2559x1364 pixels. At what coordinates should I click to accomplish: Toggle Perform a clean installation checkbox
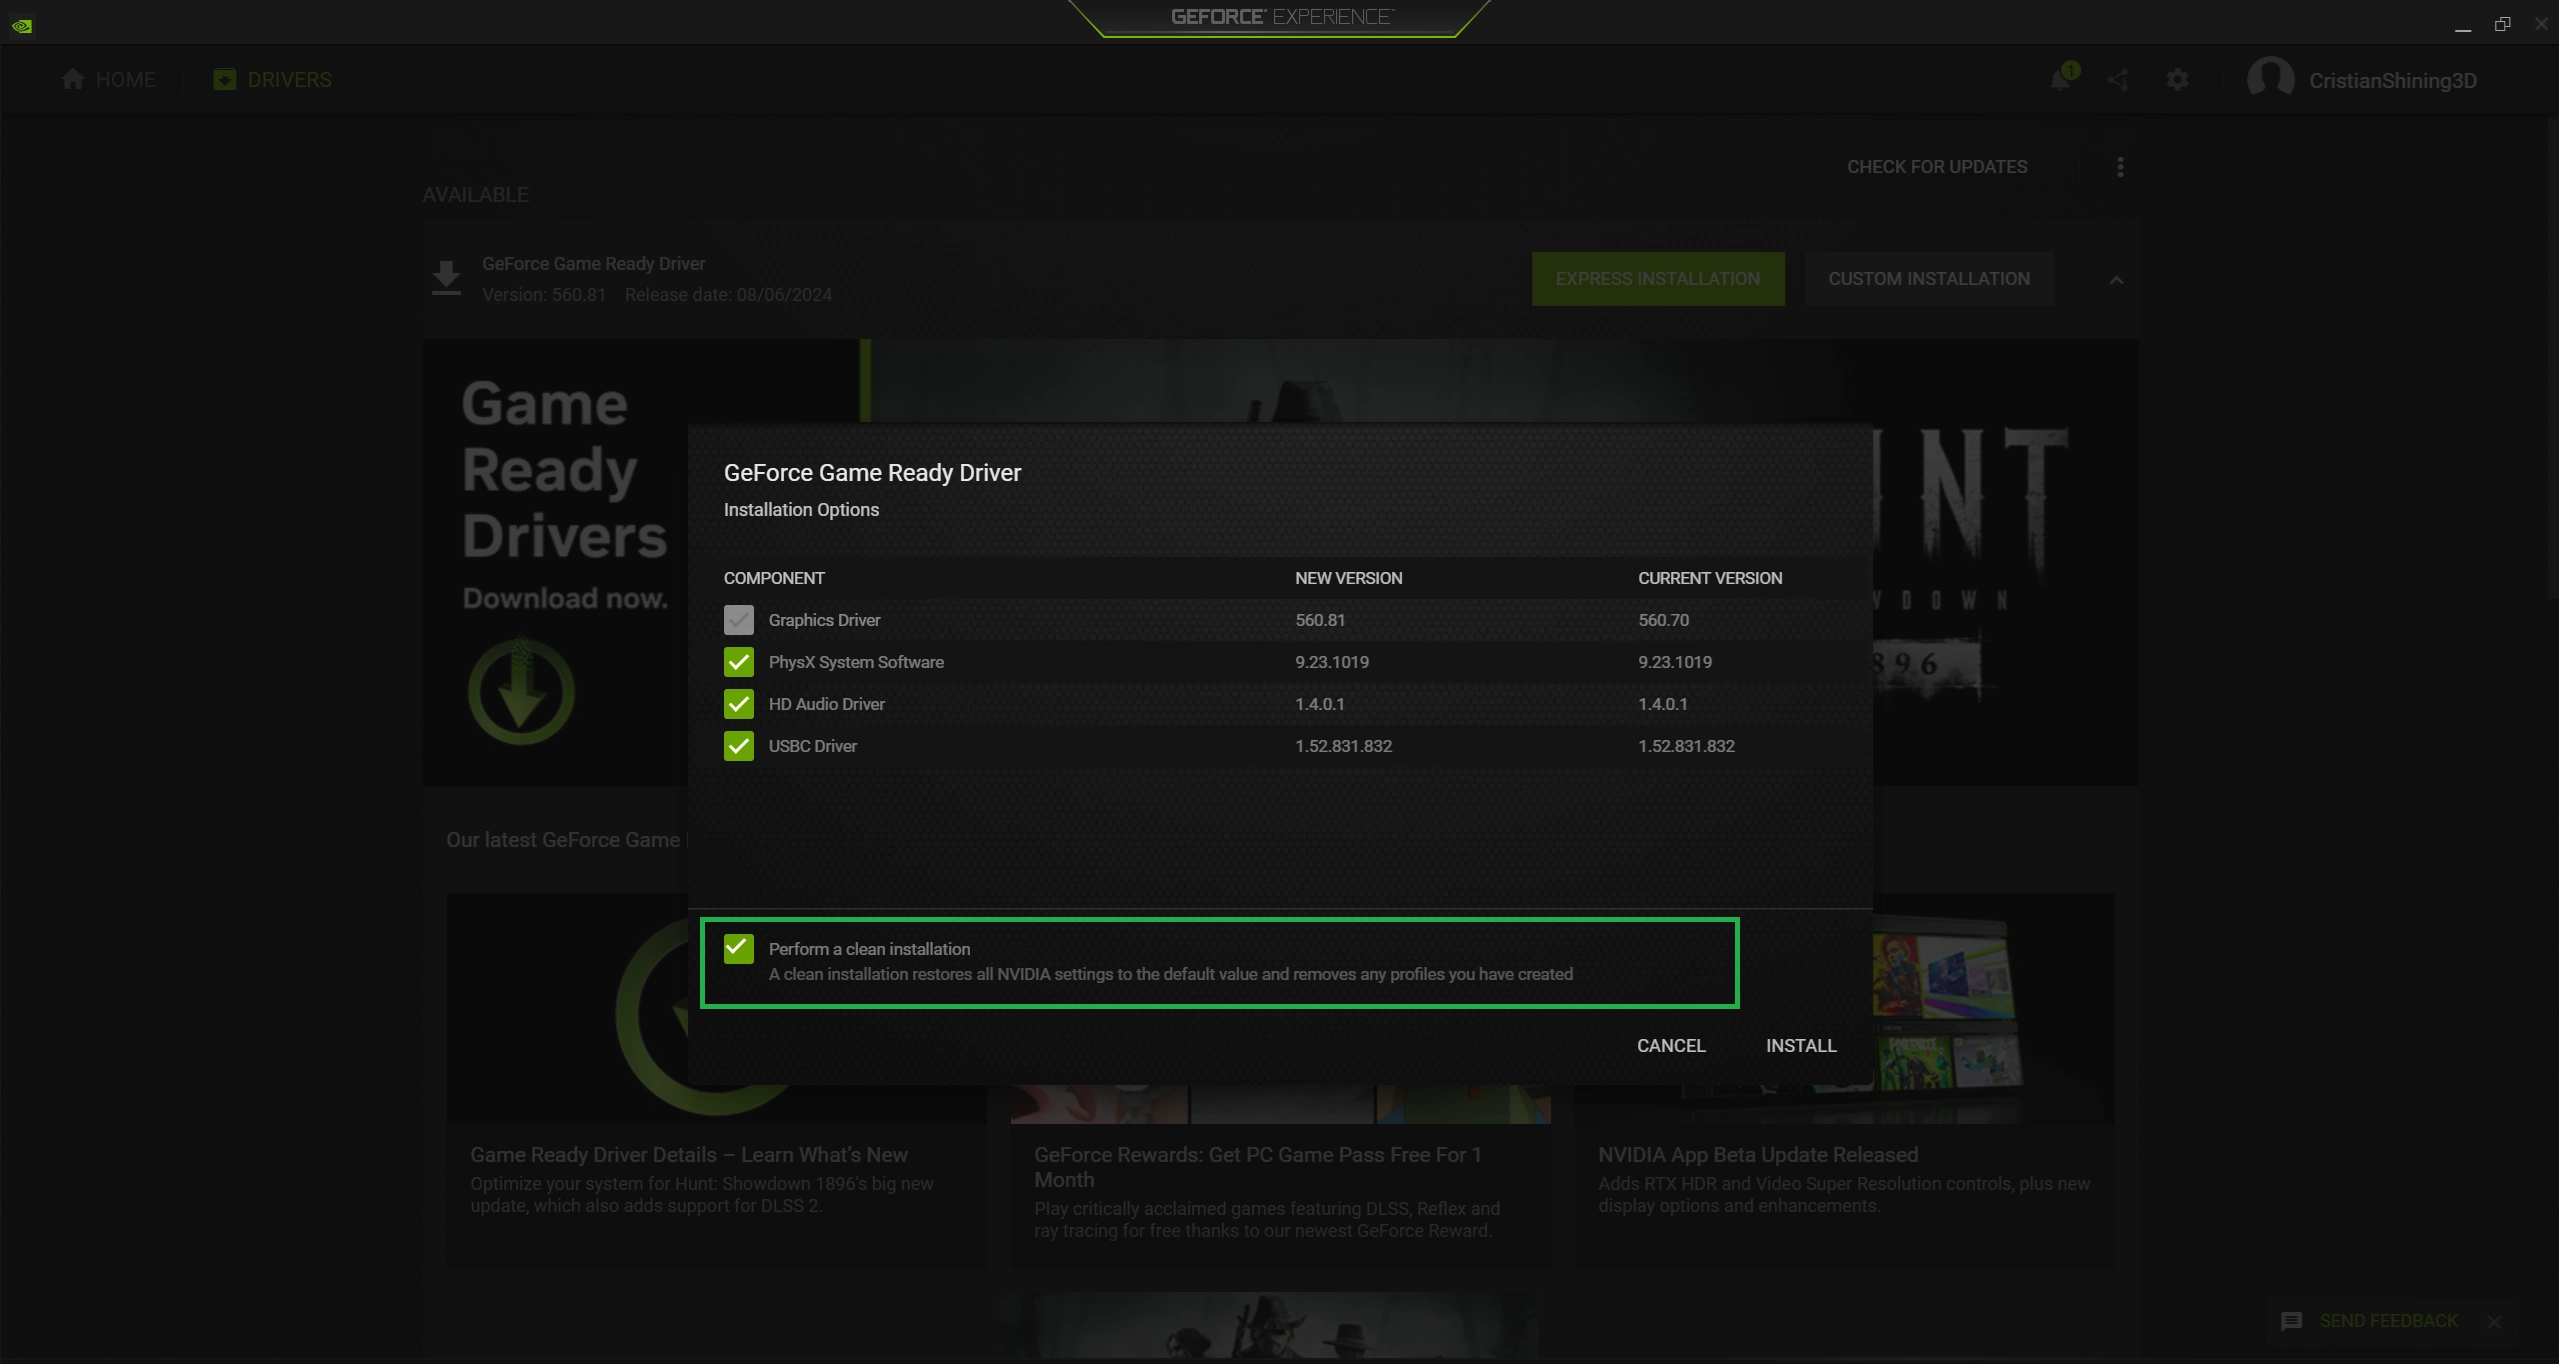click(x=739, y=948)
